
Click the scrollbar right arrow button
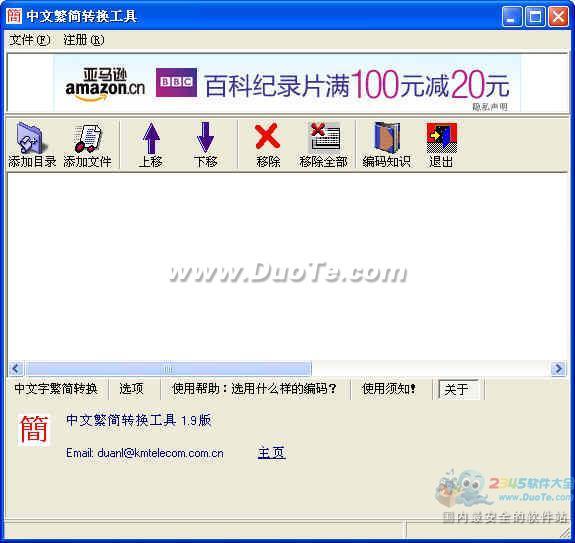click(558, 368)
